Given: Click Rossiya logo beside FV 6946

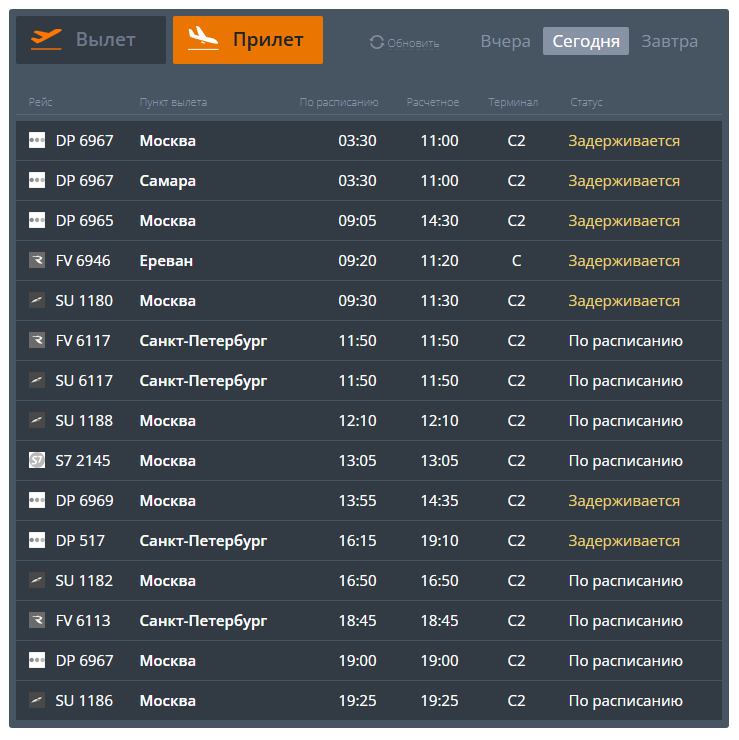Looking at the screenshot, I should coord(37,260).
